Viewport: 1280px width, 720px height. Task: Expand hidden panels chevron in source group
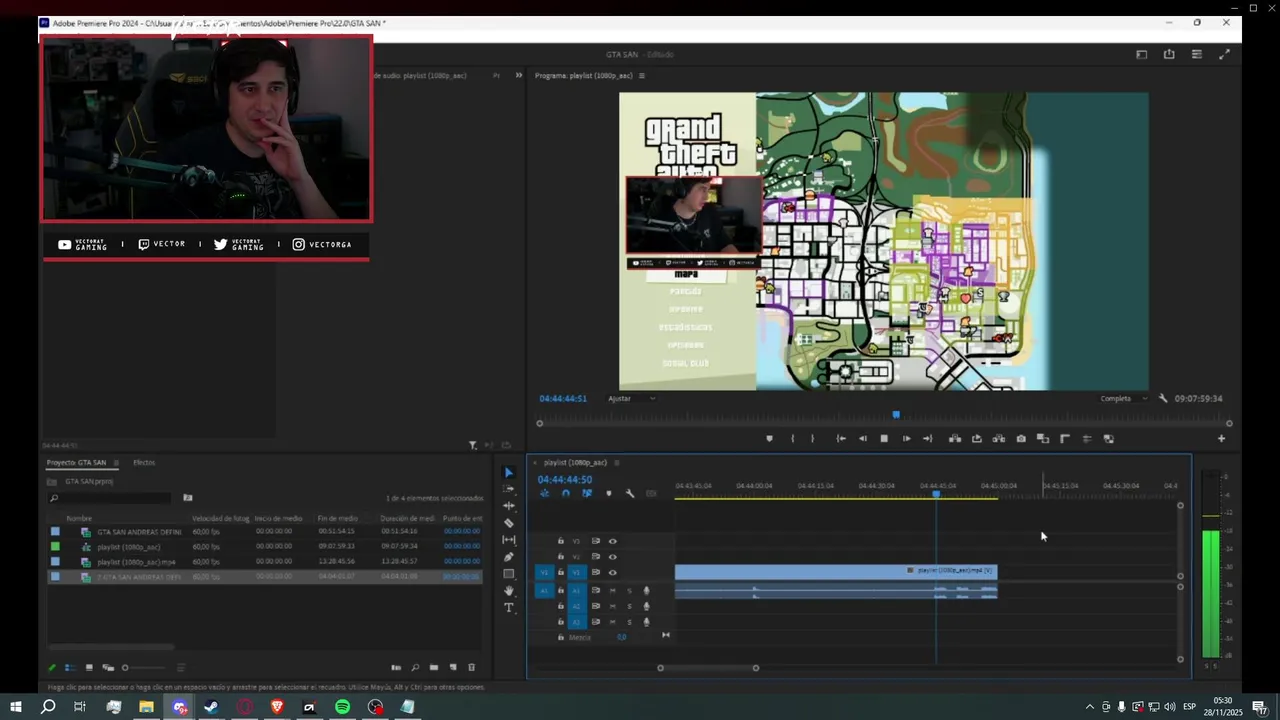(518, 75)
